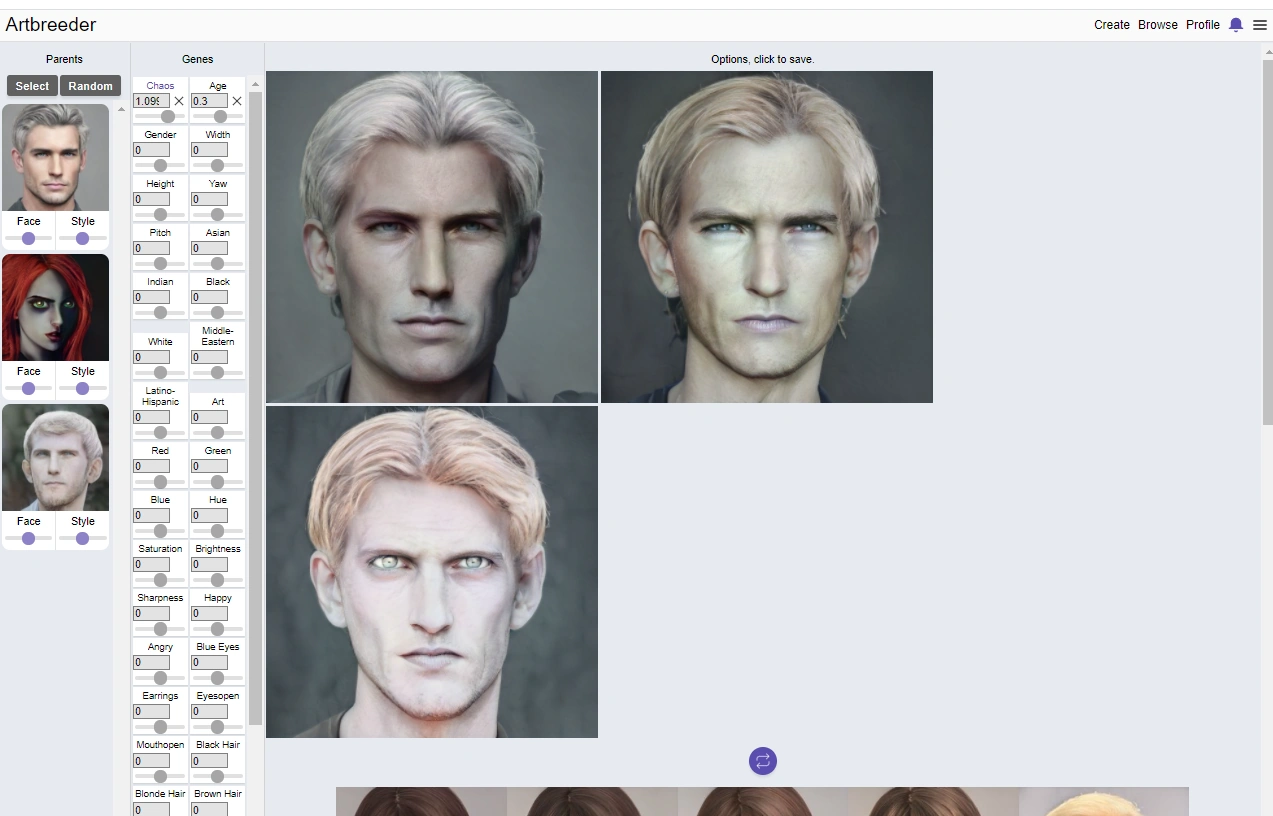Select the blond bearded man parent thumbnail
The width and height of the screenshot is (1273, 816).
tap(55, 457)
